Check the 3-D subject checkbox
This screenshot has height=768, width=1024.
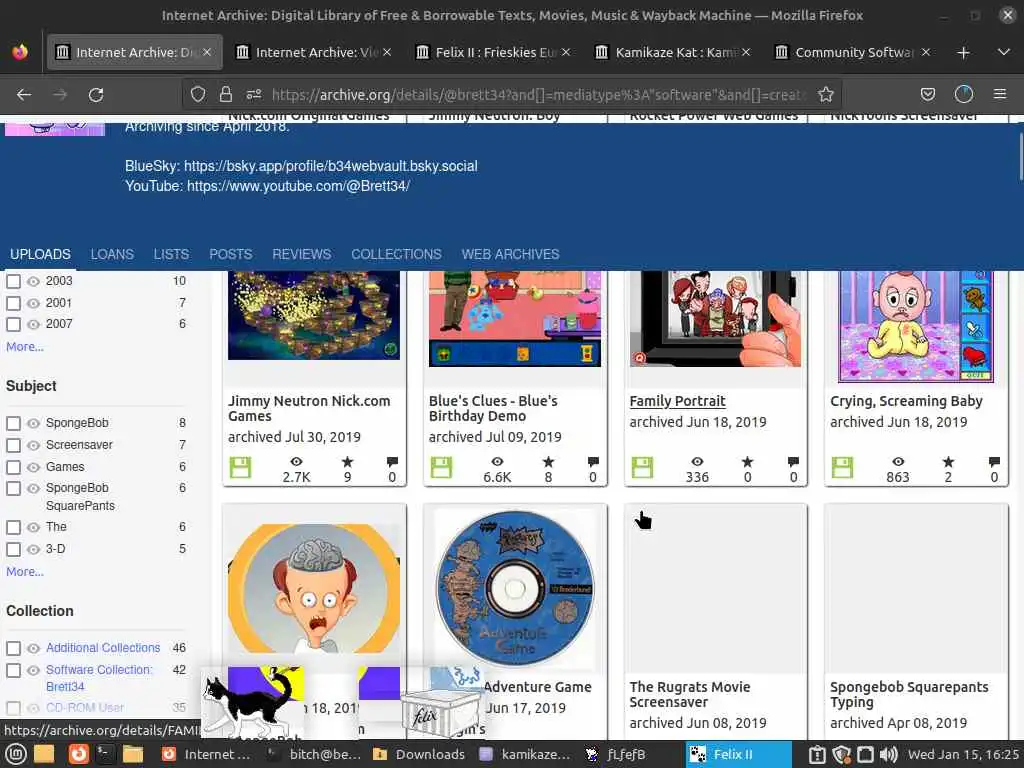click(x=13, y=549)
